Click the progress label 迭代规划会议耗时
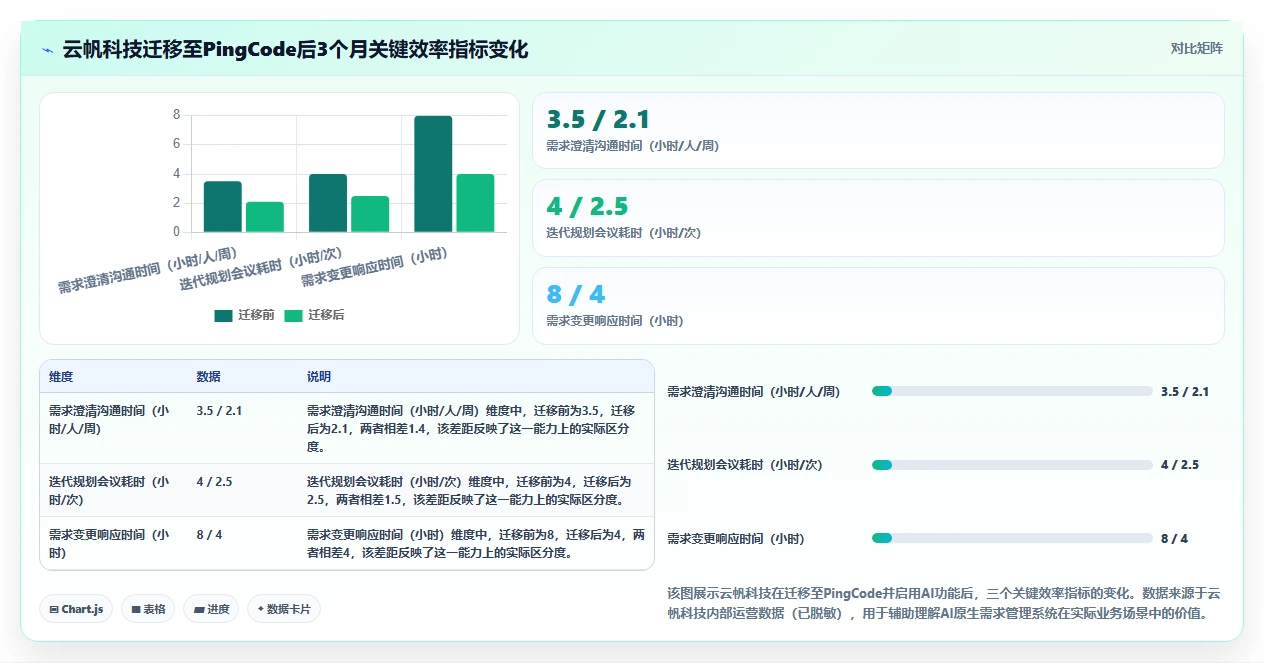This screenshot has height=663, width=1264. point(744,465)
